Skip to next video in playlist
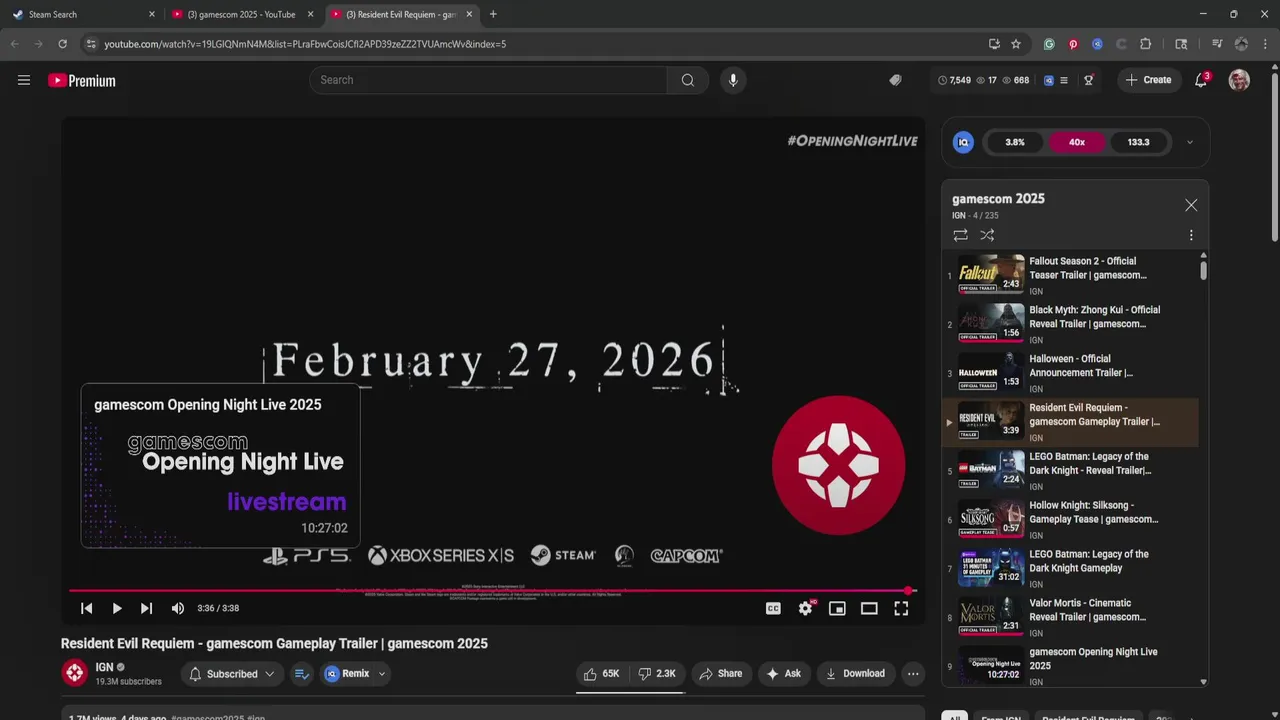Screen dimensions: 1280x720 point(147,608)
